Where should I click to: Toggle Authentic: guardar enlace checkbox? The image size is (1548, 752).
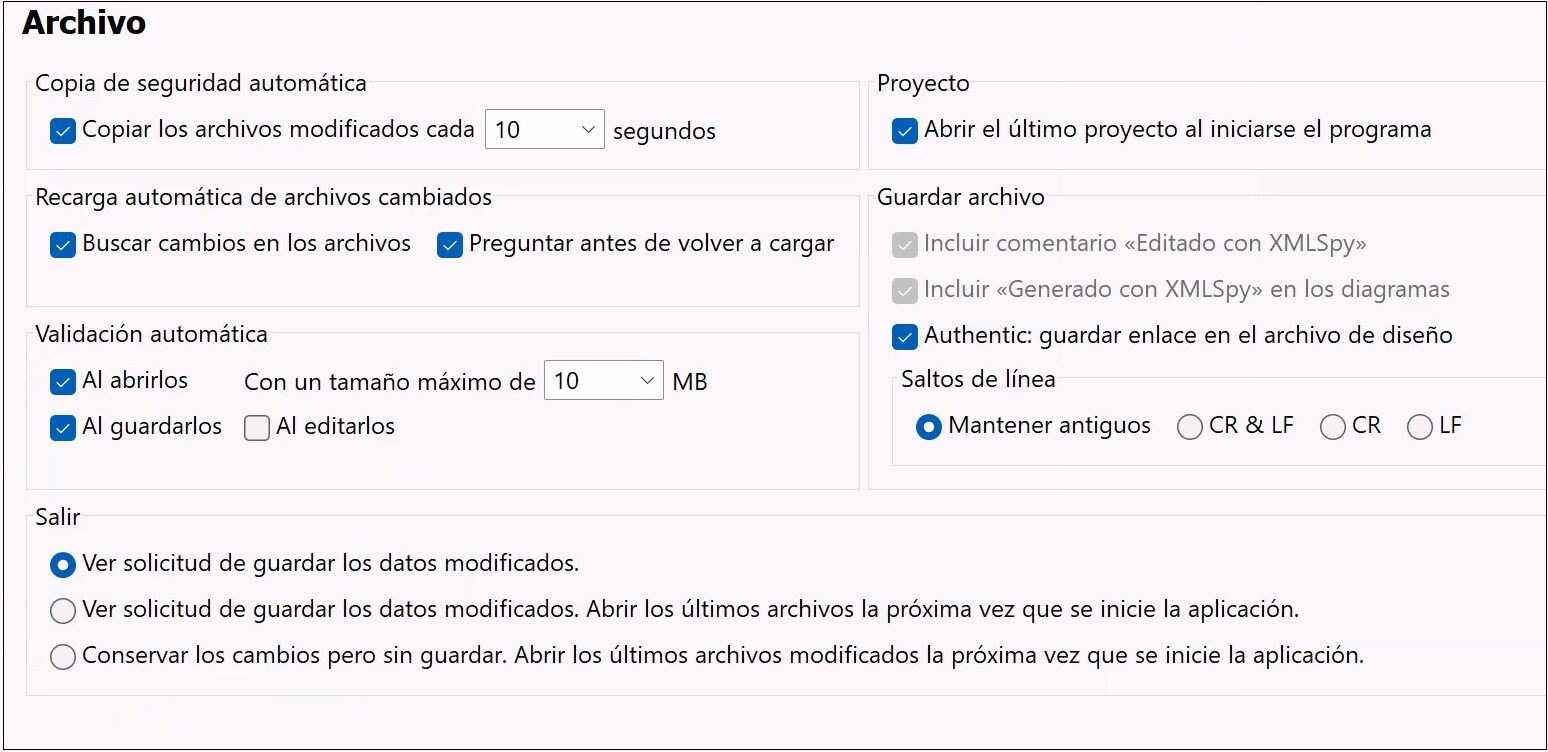pyautogui.click(x=905, y=337)
